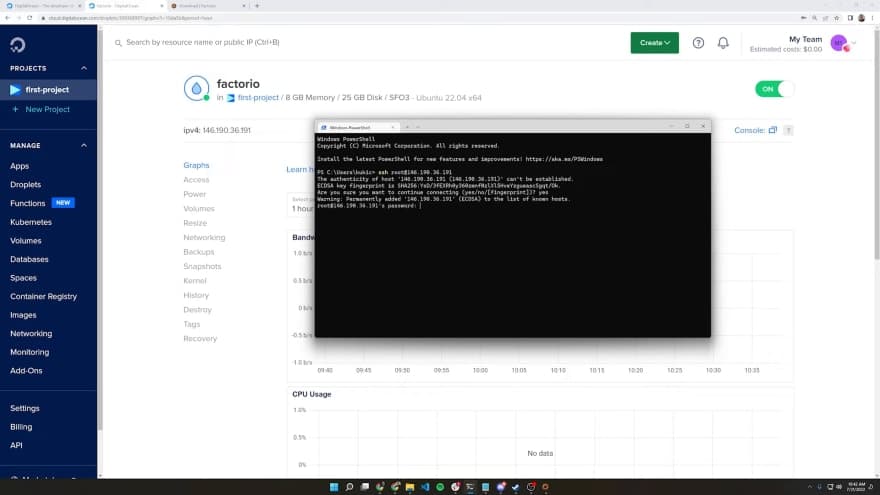Select the Graphs droplet menu item
The image size is (880, 495).
(196, 166)
